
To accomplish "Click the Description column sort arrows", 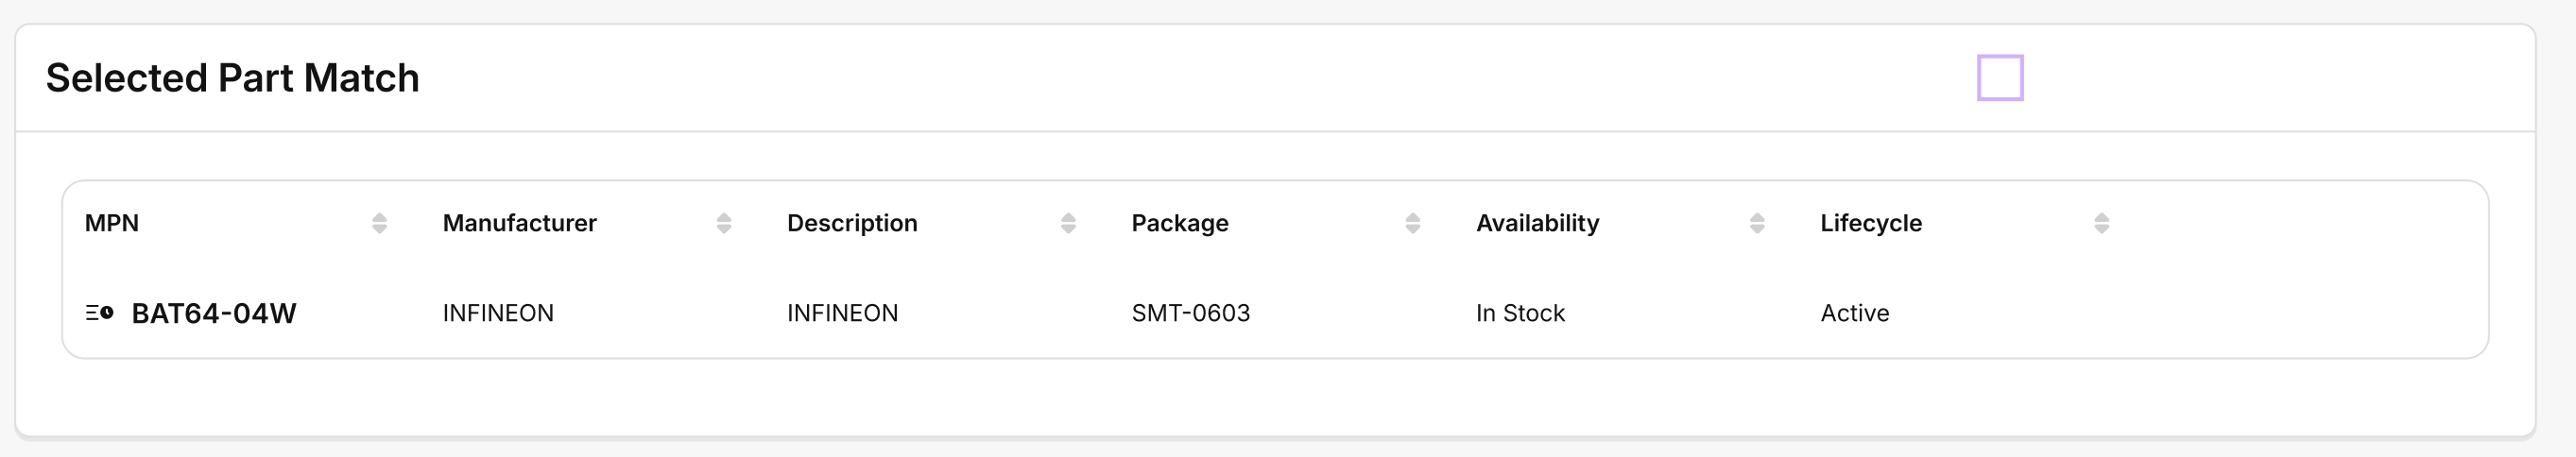I will pyautogui.click(x=1068, y=223).
